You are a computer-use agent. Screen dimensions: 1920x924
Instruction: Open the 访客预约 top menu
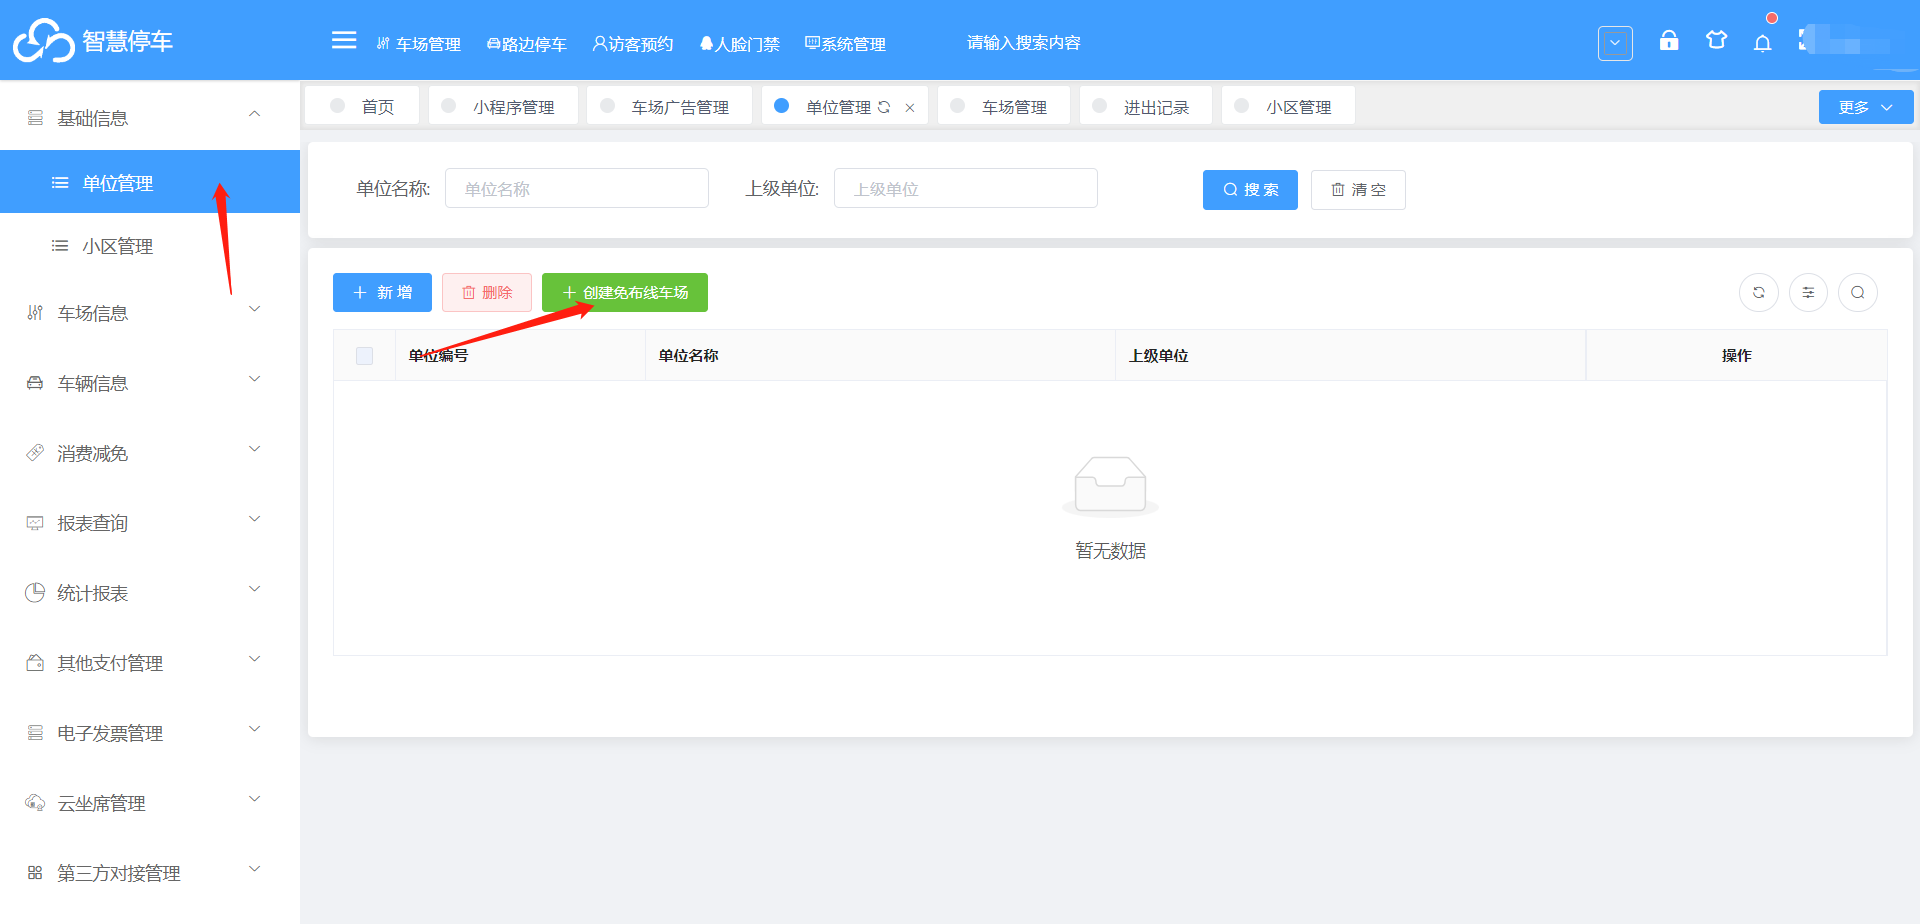tap(633, 44)
